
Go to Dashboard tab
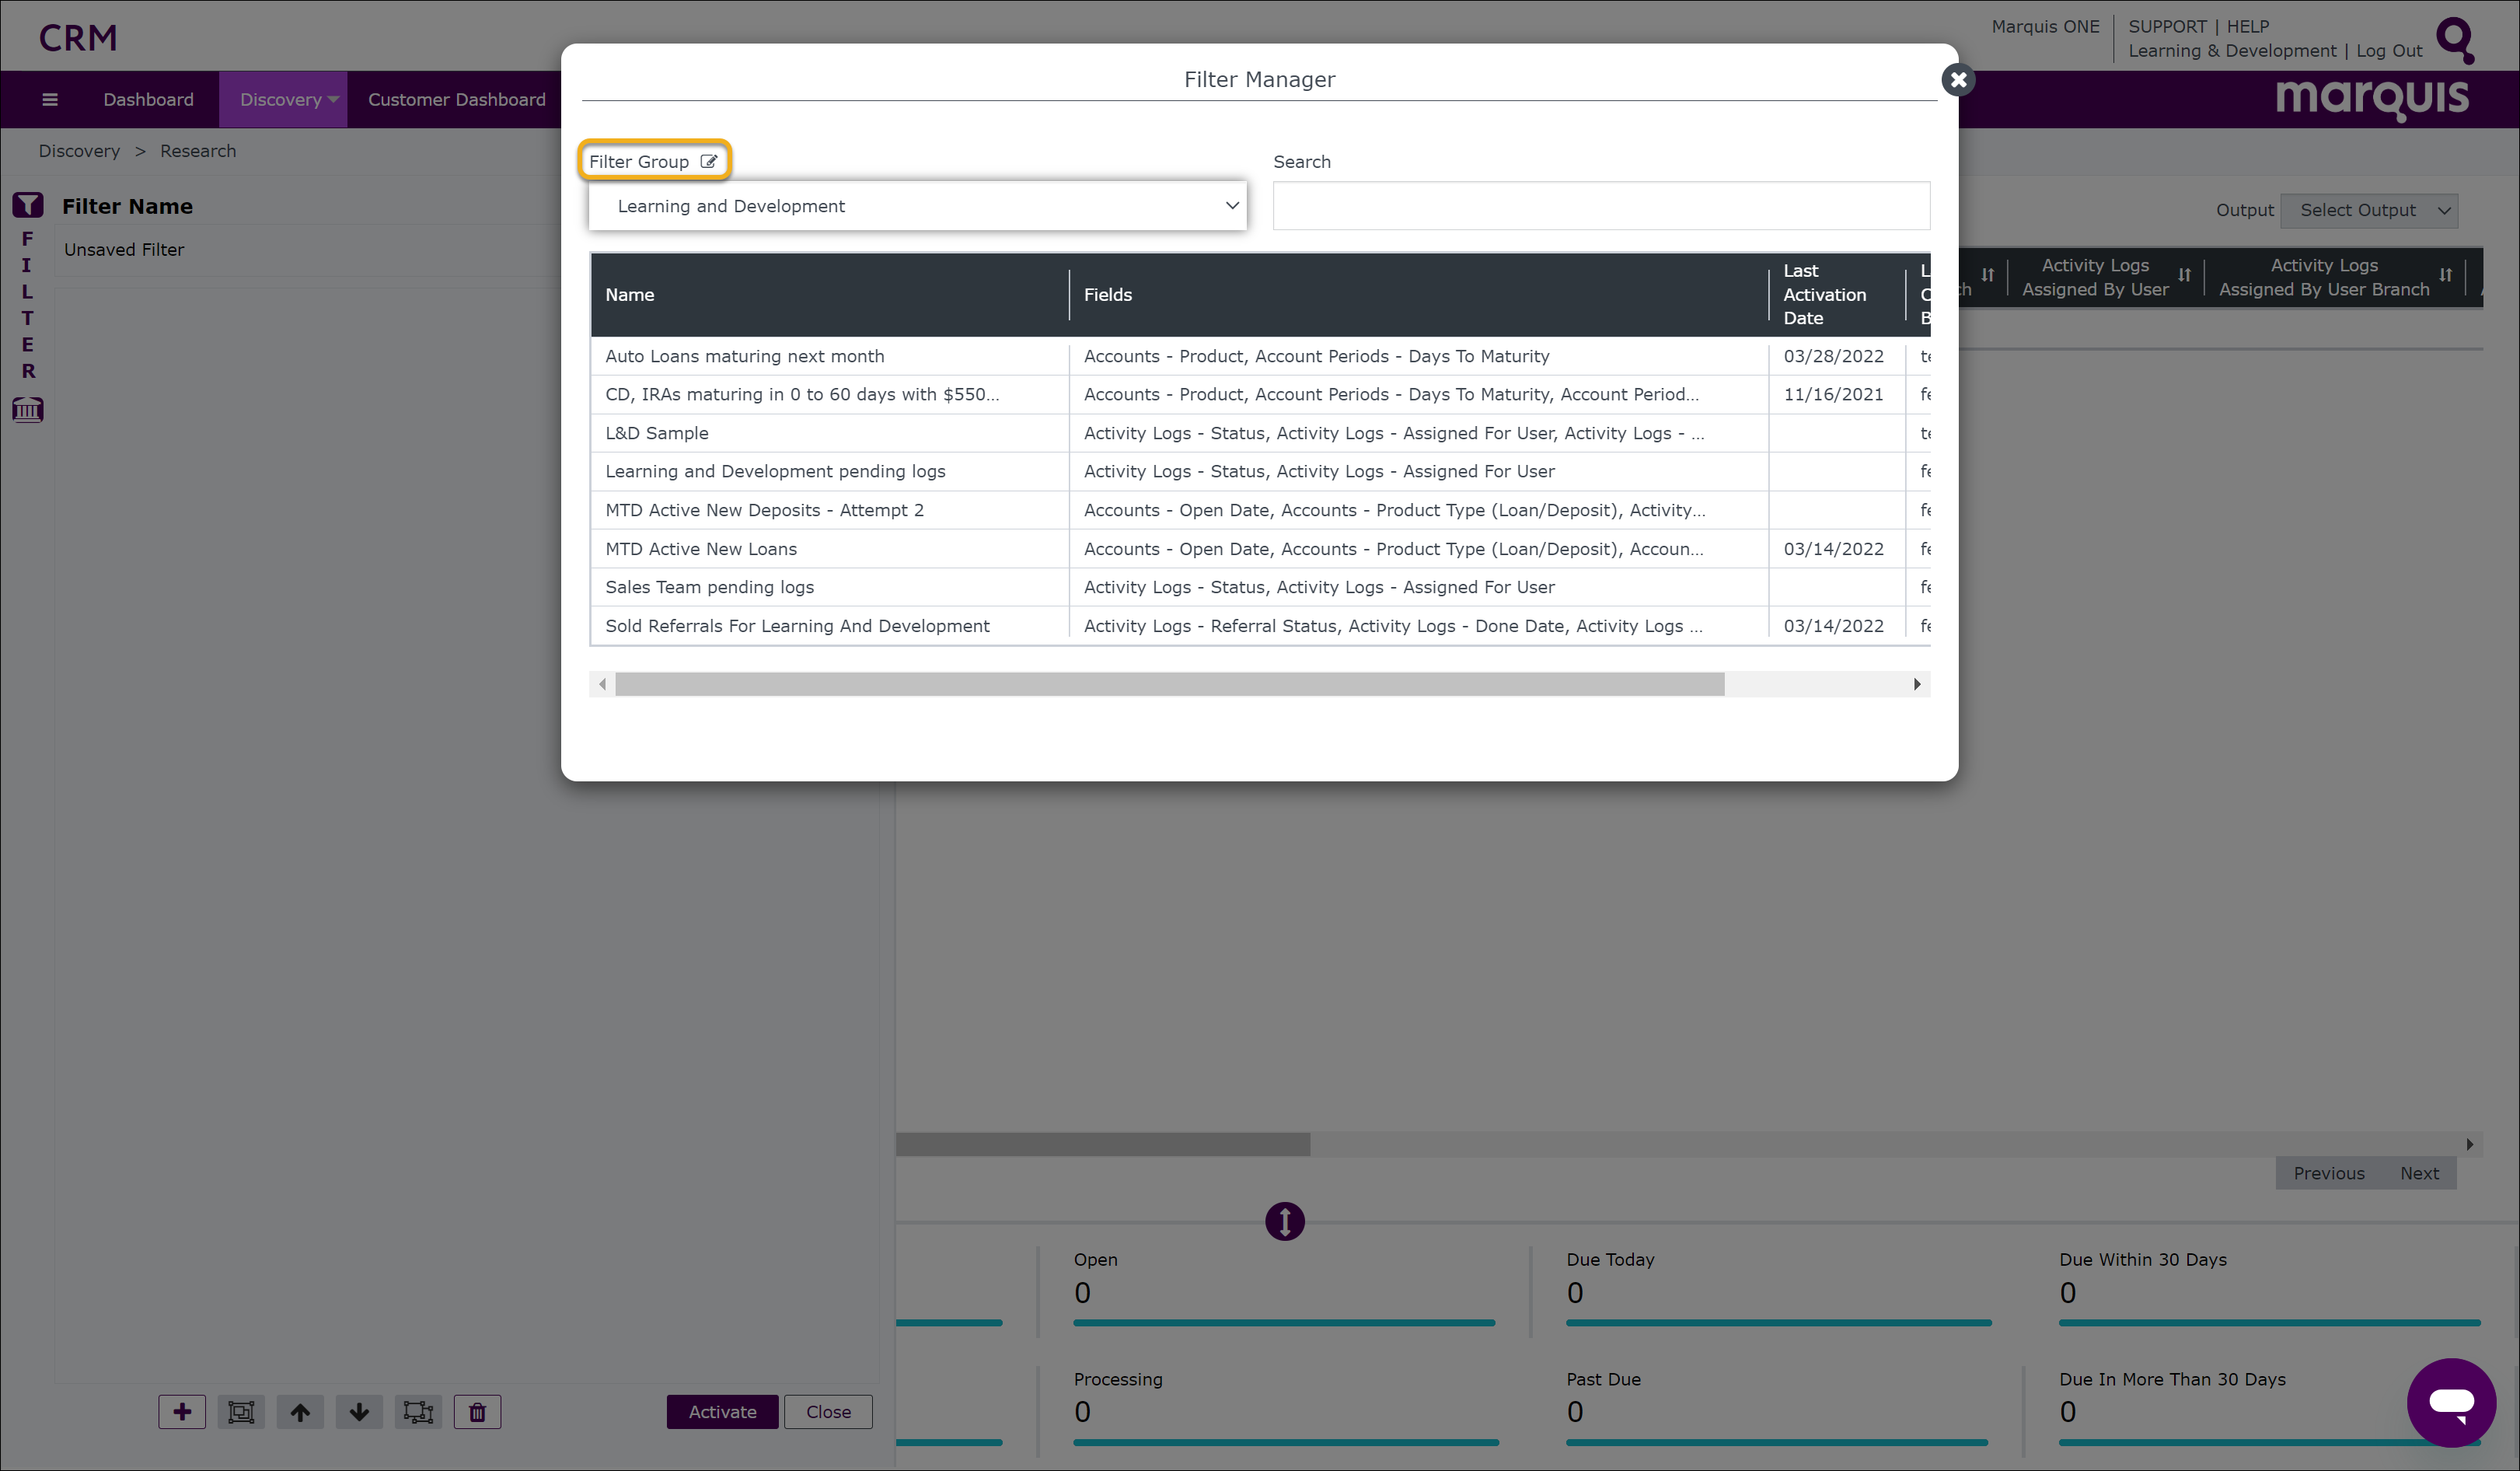pyautogui.click(x=148, y=99)
